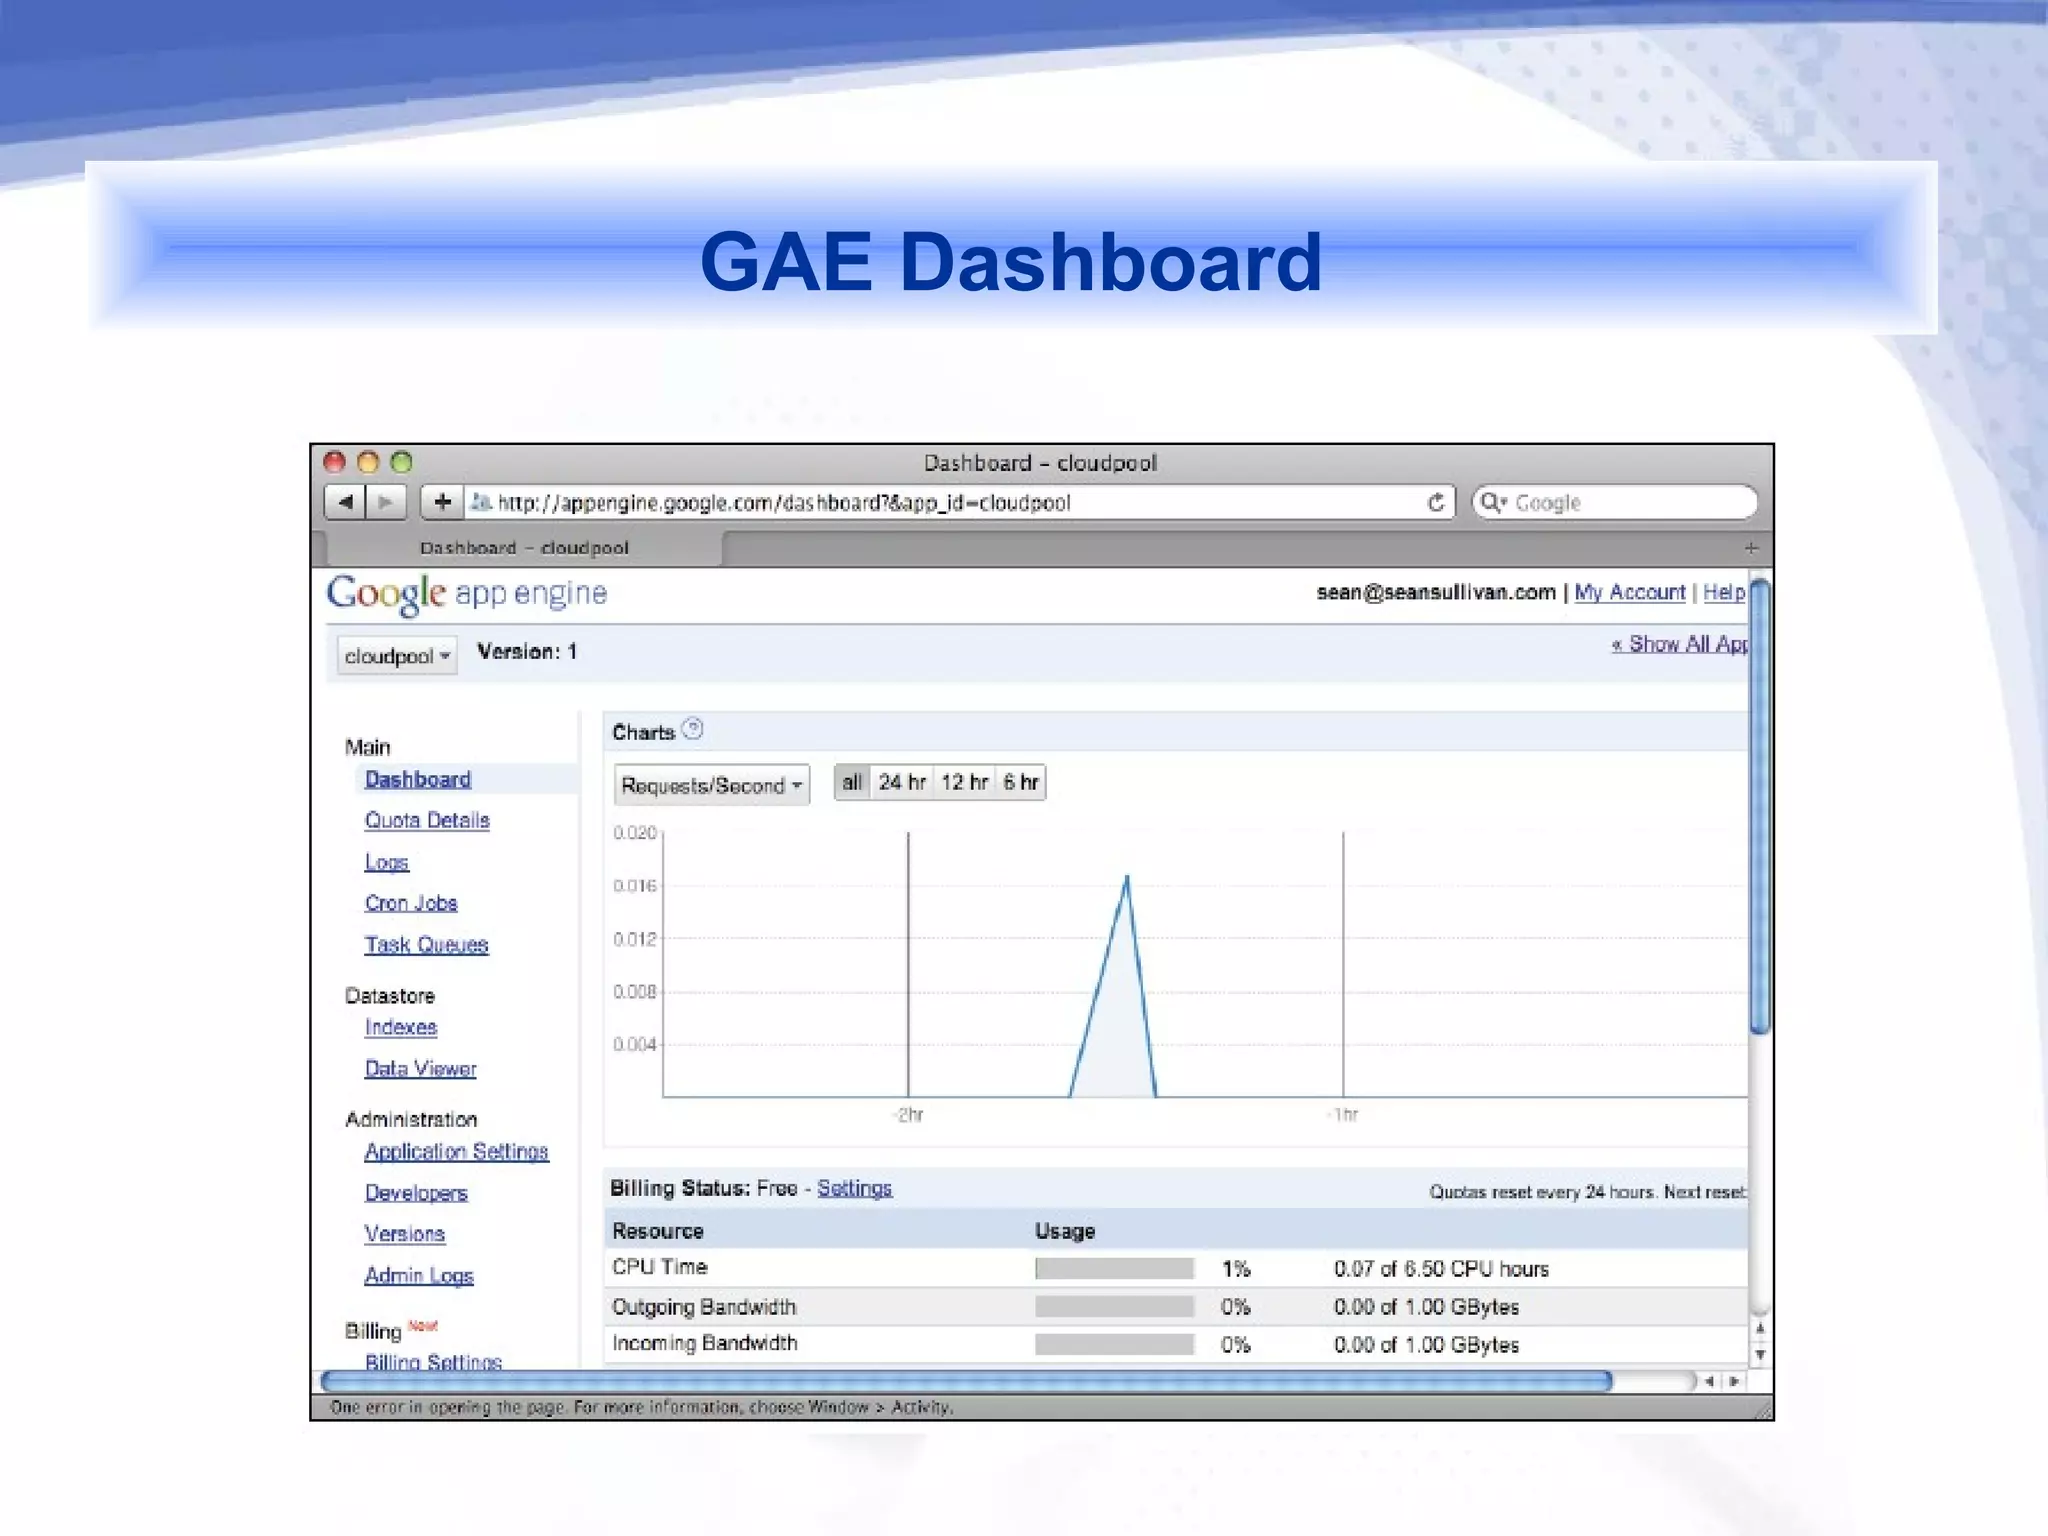Click the plus add bookmark button
The height and width of the screenshot is (1536, 2048).
click(442, 502)
